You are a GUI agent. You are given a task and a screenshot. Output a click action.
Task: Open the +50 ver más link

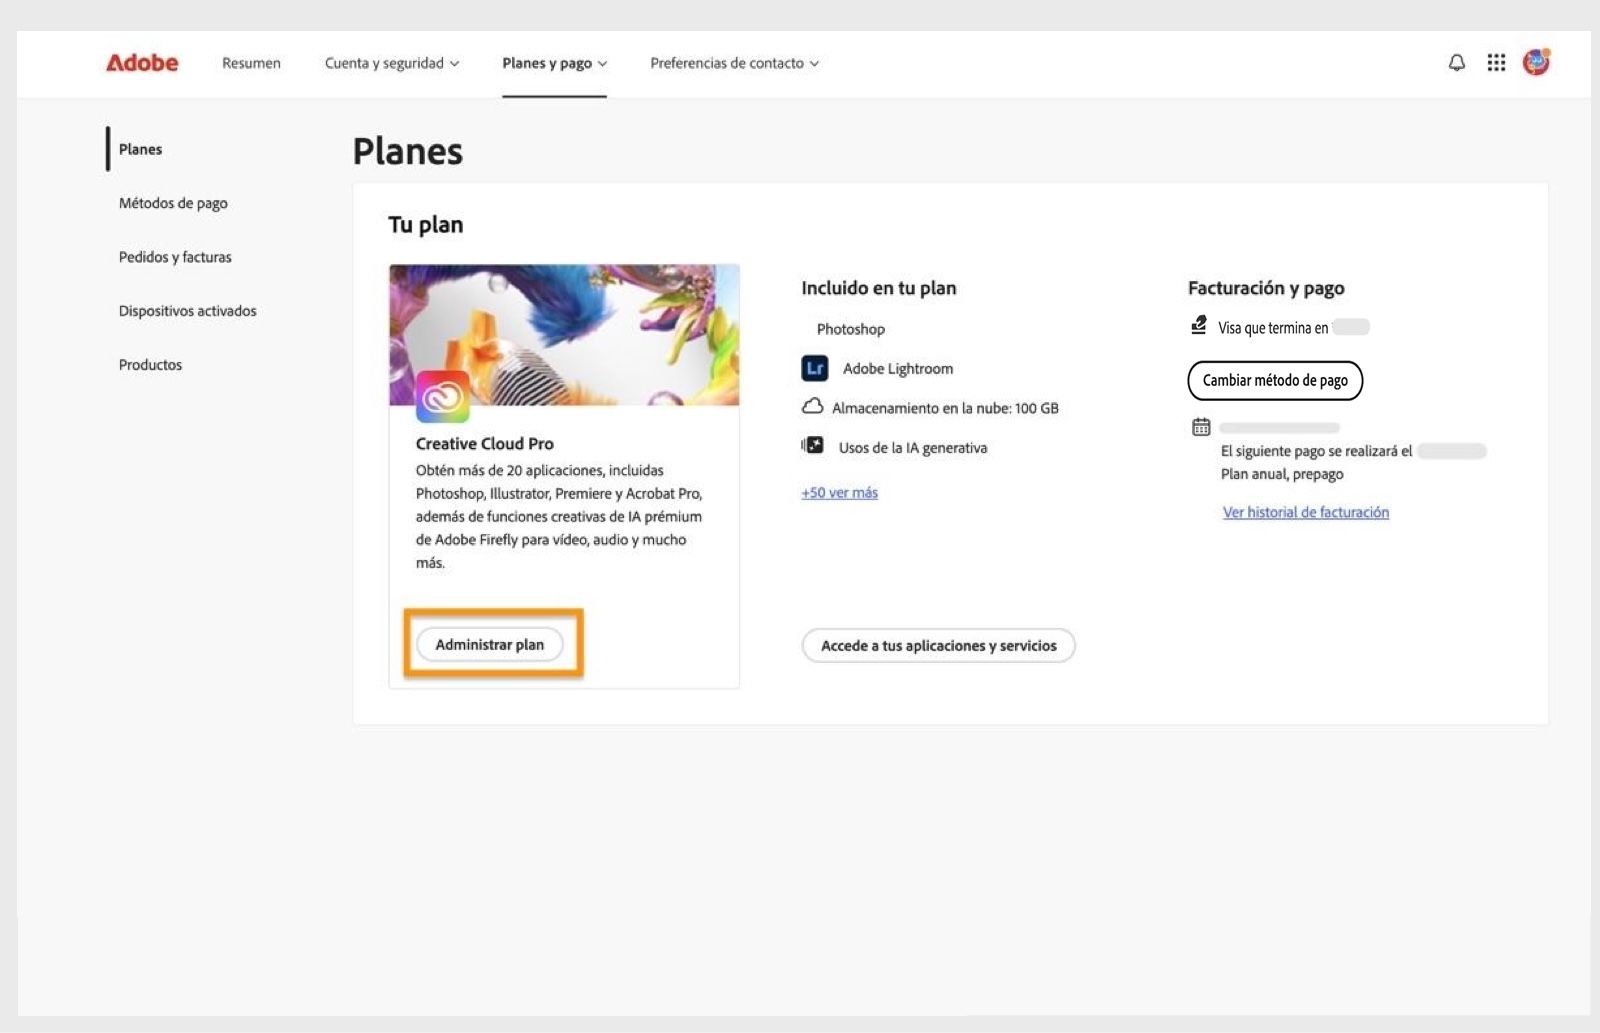pos(839,492)
